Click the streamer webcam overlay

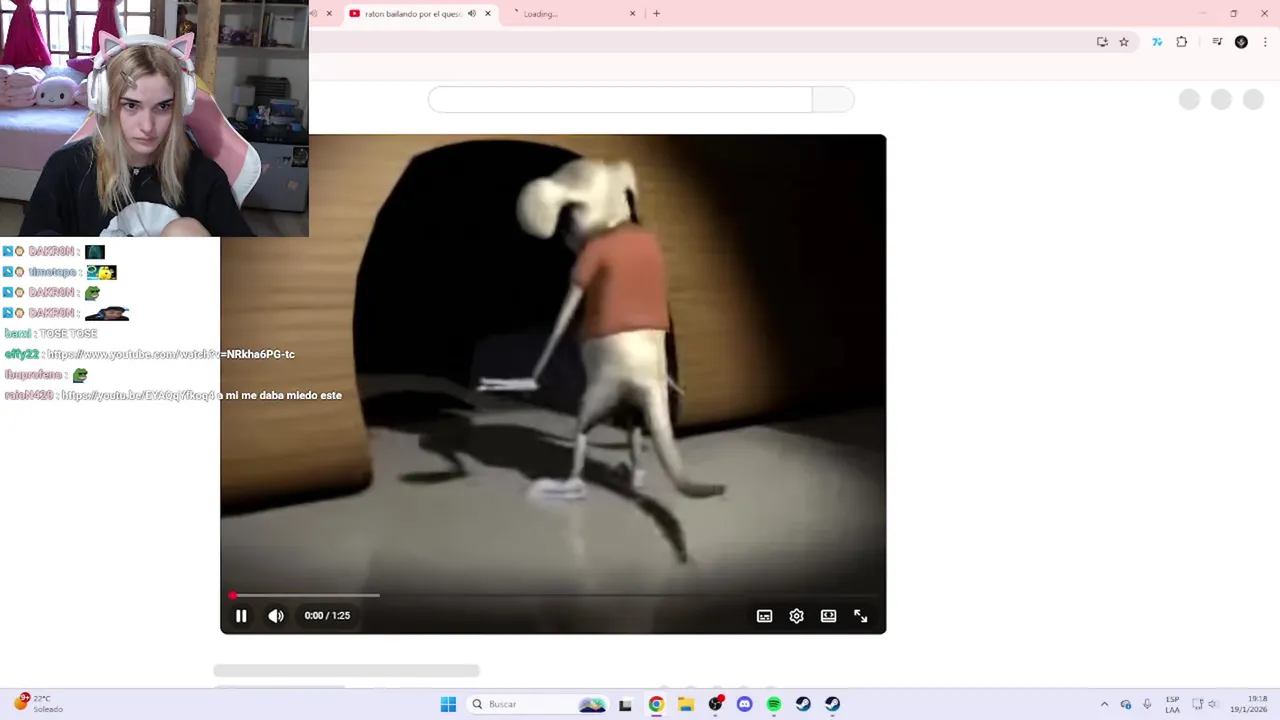[x=154, y=118]
